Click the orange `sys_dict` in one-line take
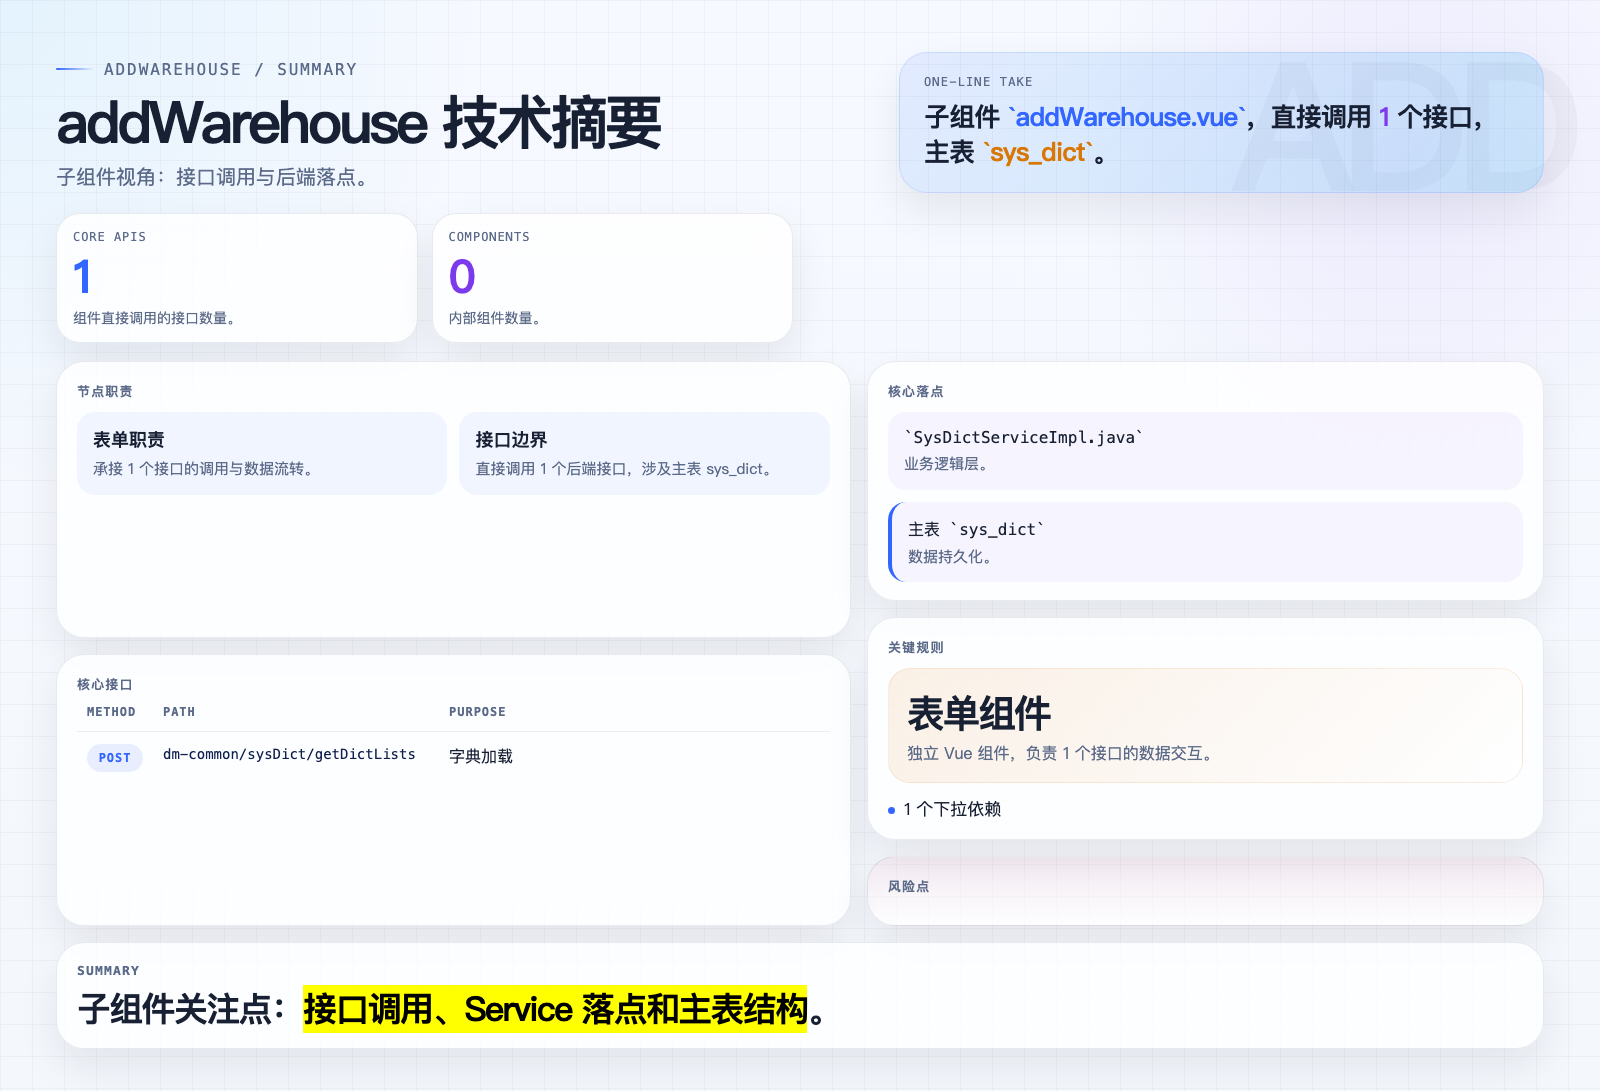Viewport: 1600px width, 1091px height. click(1037, 152)
